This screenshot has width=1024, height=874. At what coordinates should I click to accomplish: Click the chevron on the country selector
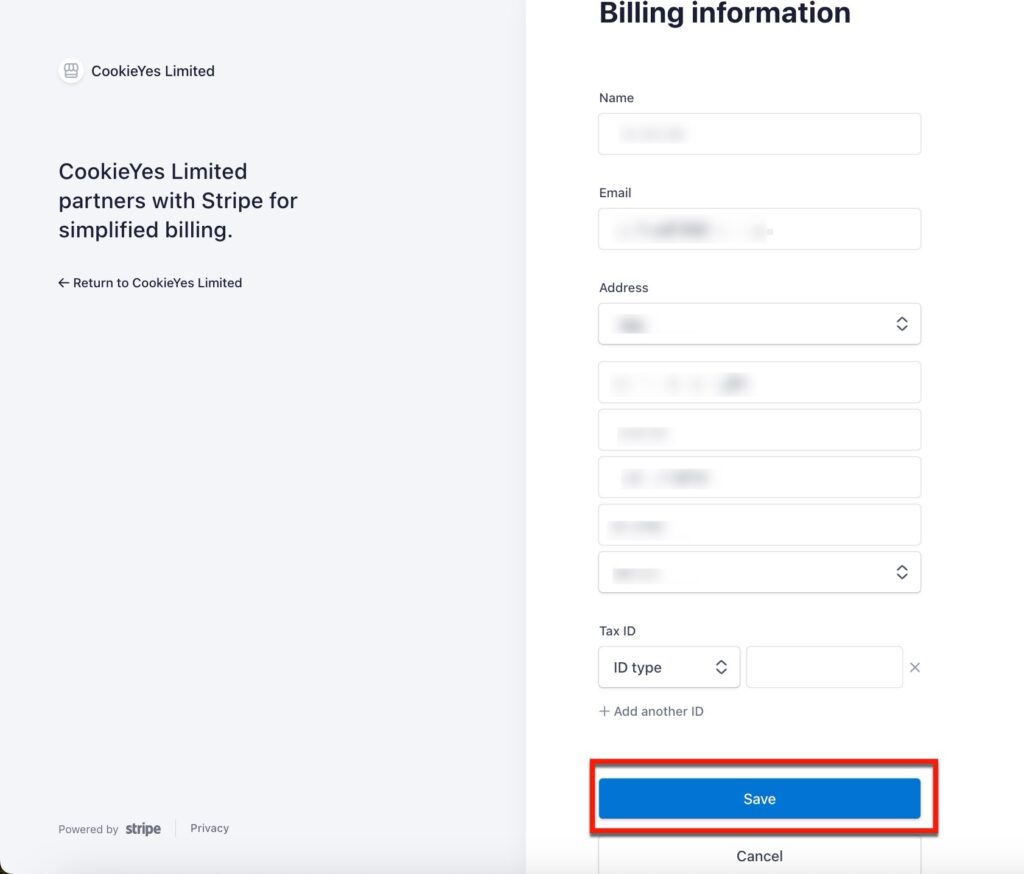(x=901, y=323)
